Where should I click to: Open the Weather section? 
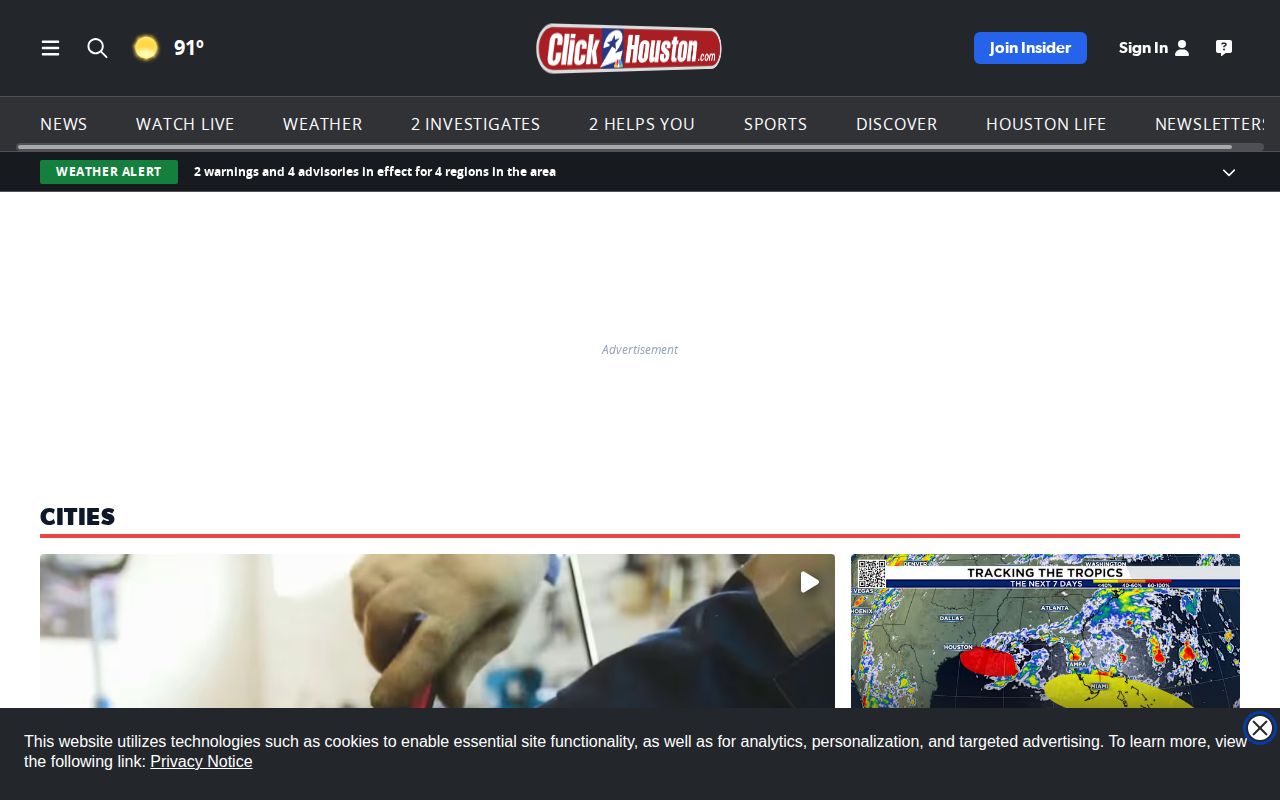(322, 124)
